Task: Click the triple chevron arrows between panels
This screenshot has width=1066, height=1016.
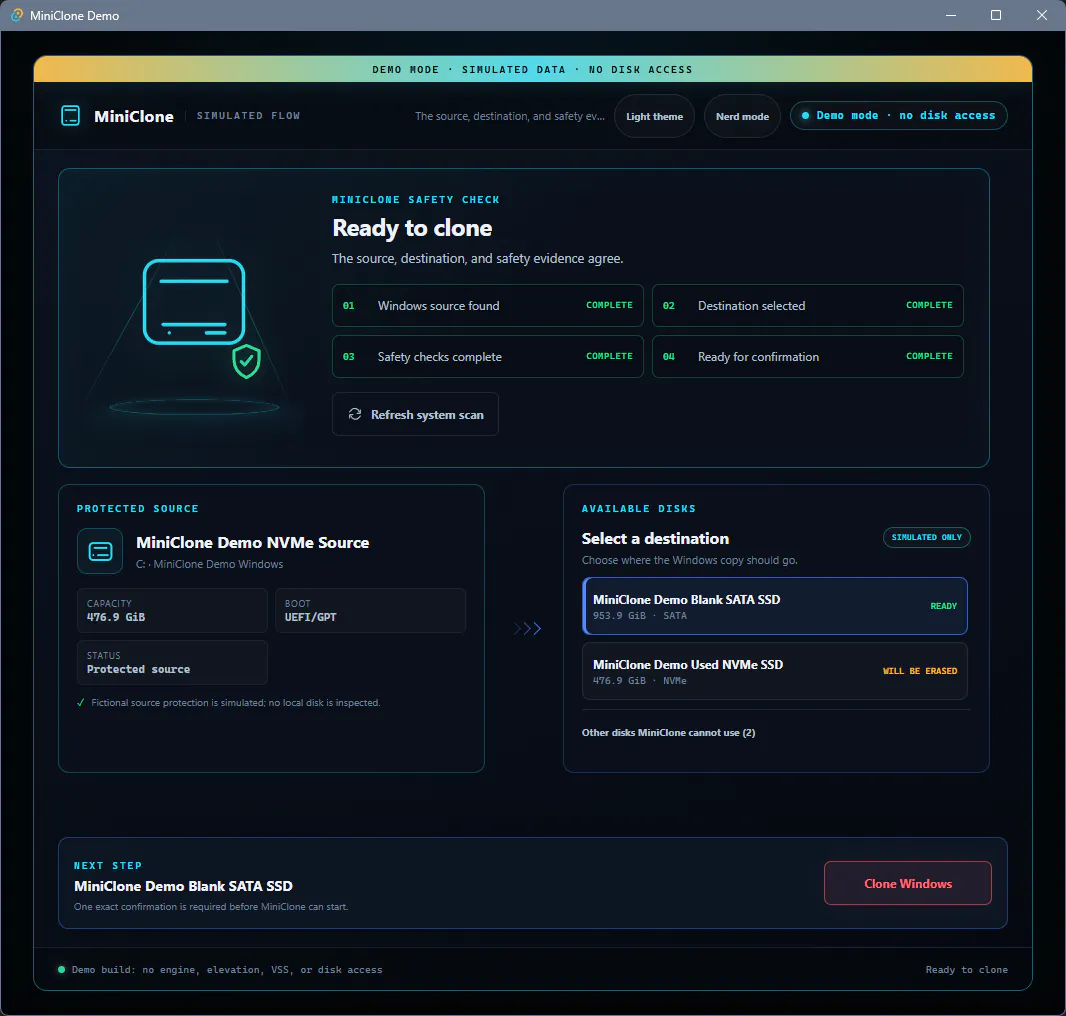Action: click(528, 628)
